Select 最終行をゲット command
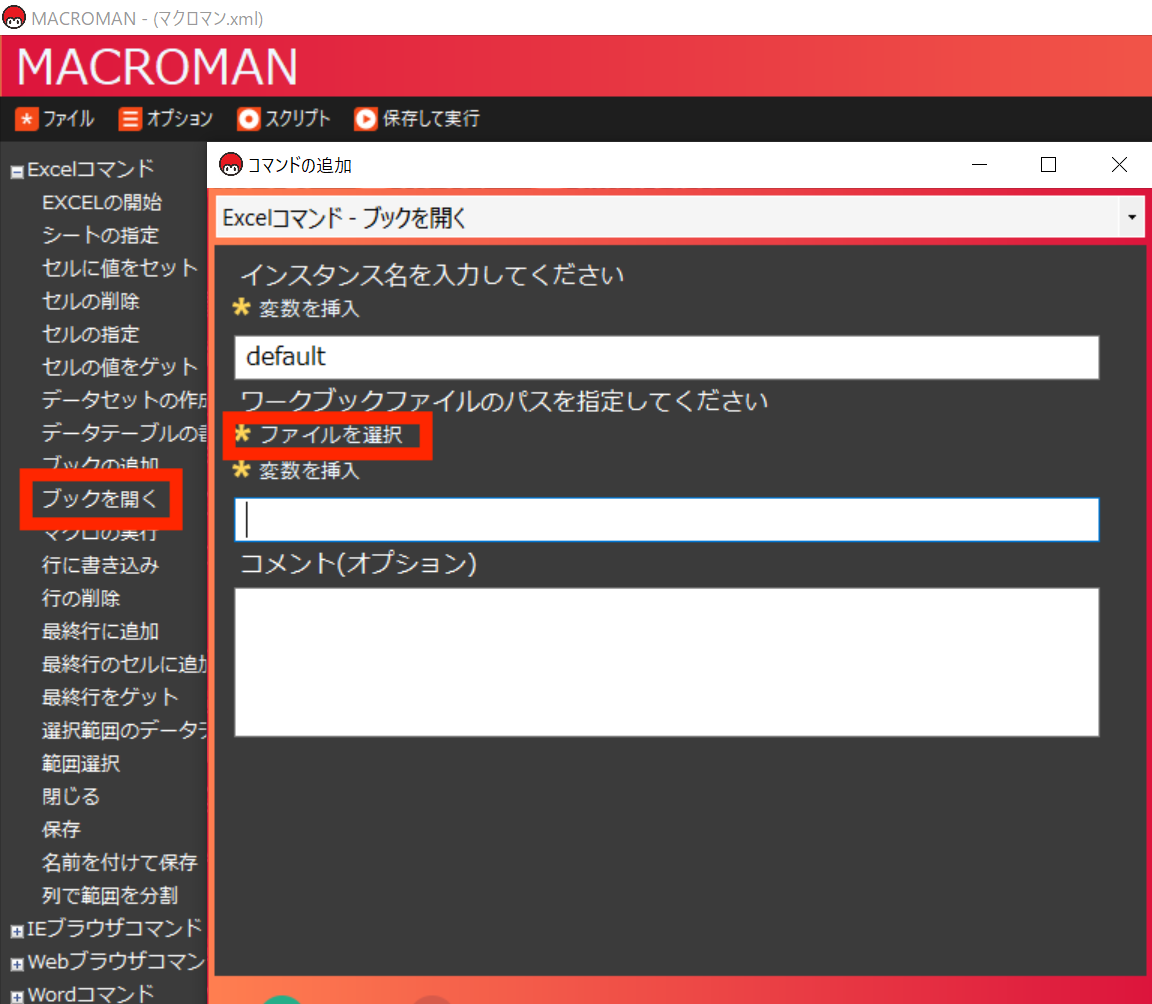Viewport: 1152px width, 1004px height. pos(110,697)
